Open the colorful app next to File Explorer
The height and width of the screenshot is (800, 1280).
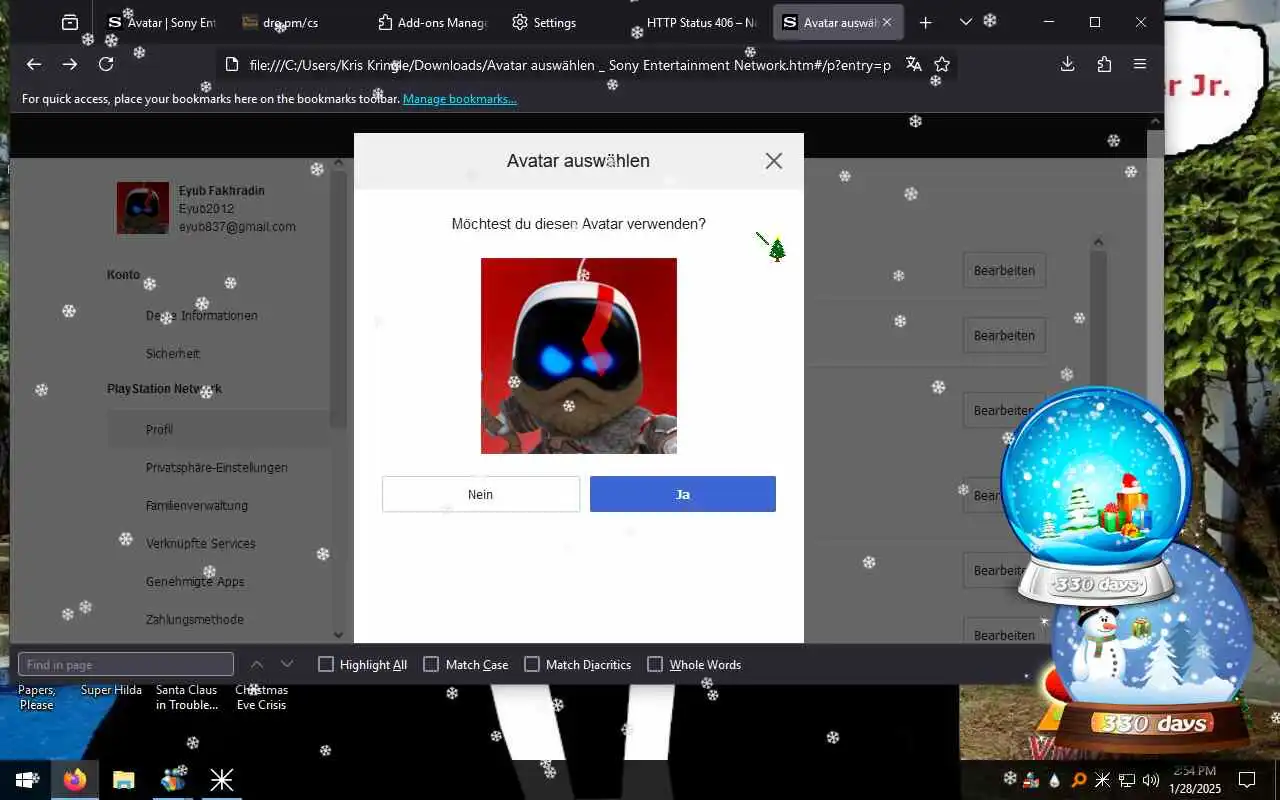coord(172,780)
